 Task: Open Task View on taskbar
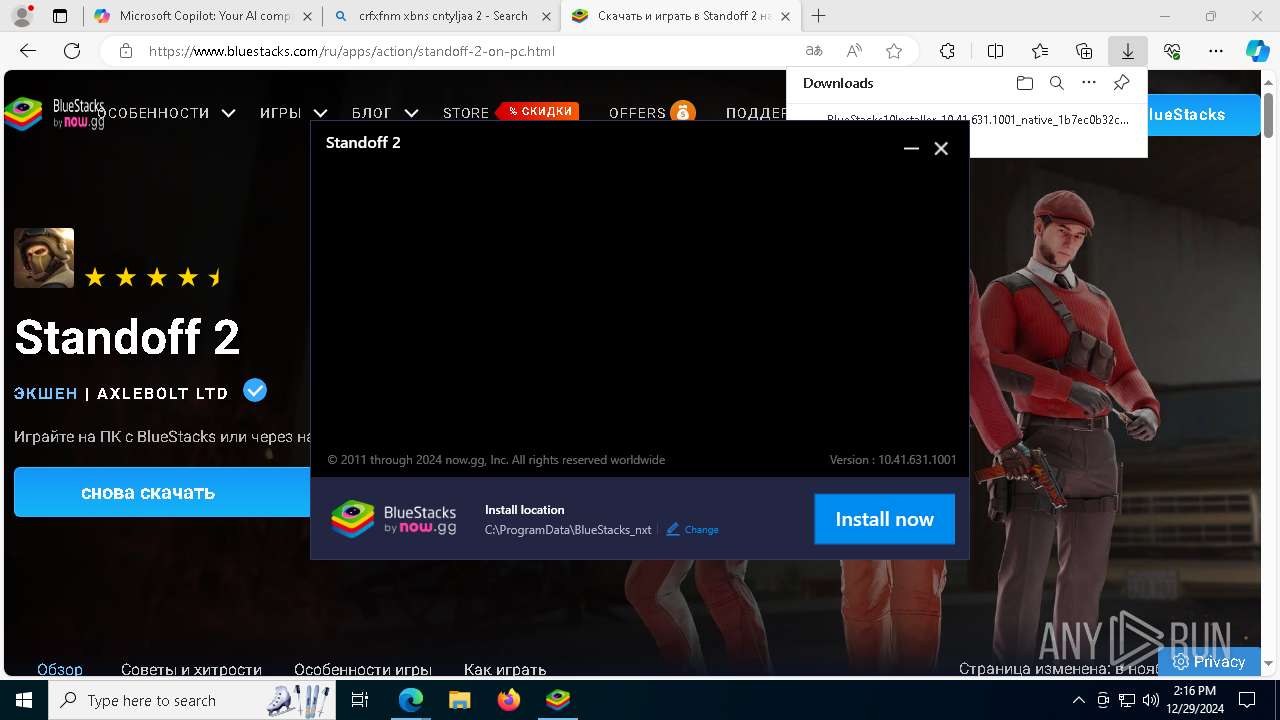coord(360,700)
